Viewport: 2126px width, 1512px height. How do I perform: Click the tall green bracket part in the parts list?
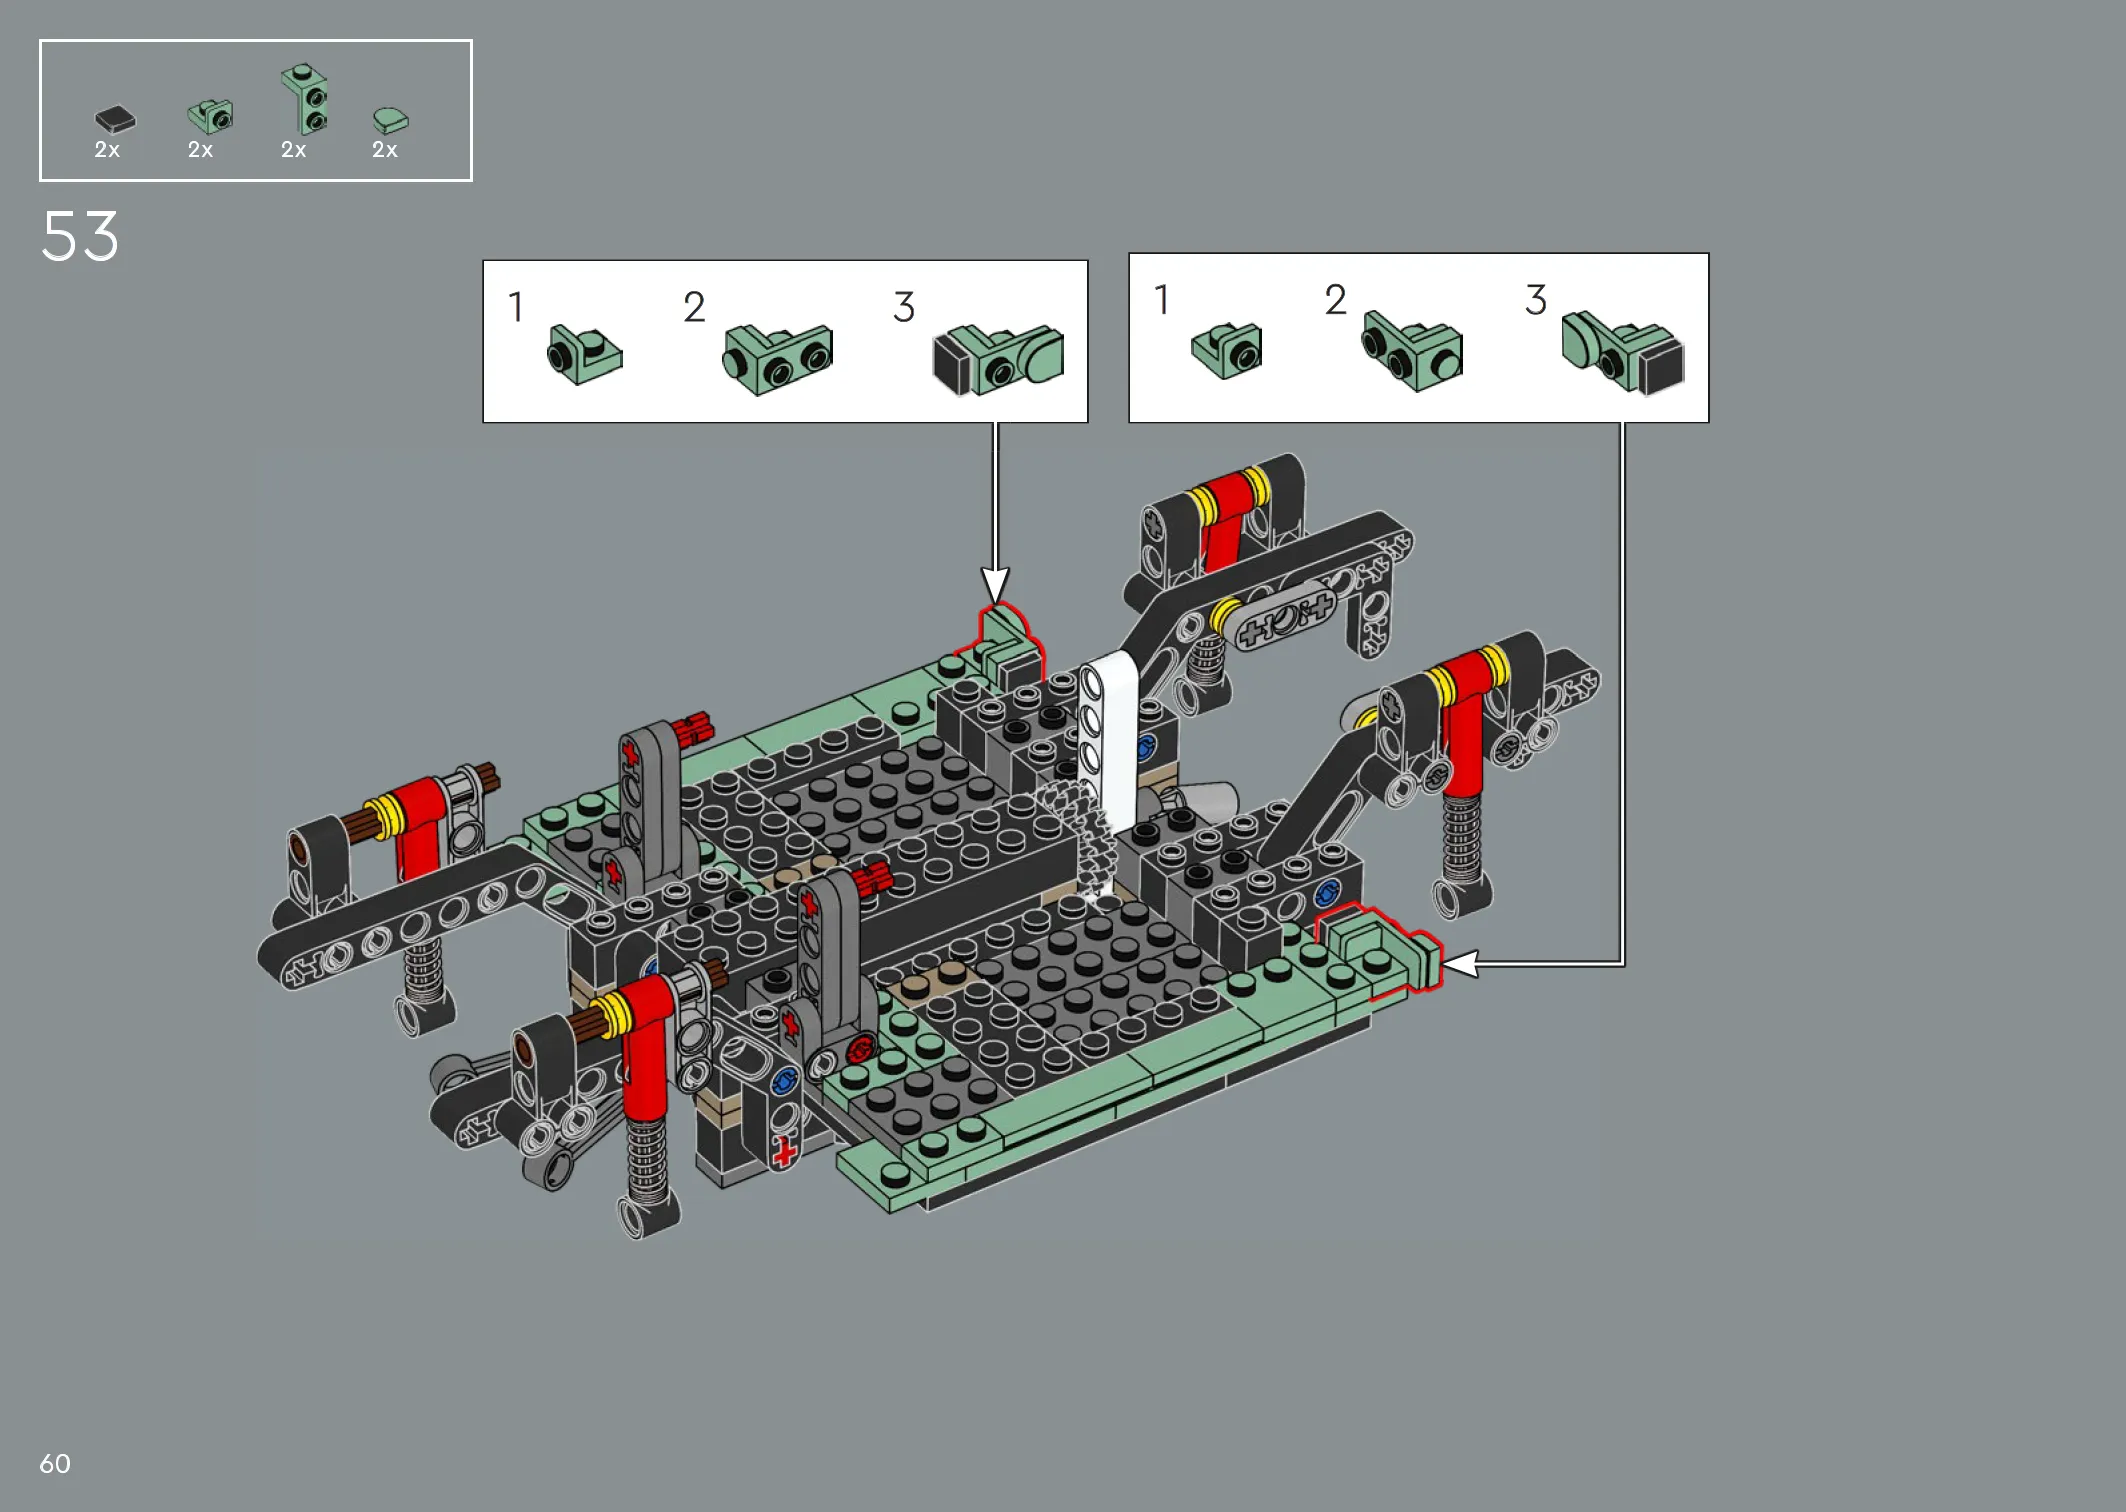305,99
